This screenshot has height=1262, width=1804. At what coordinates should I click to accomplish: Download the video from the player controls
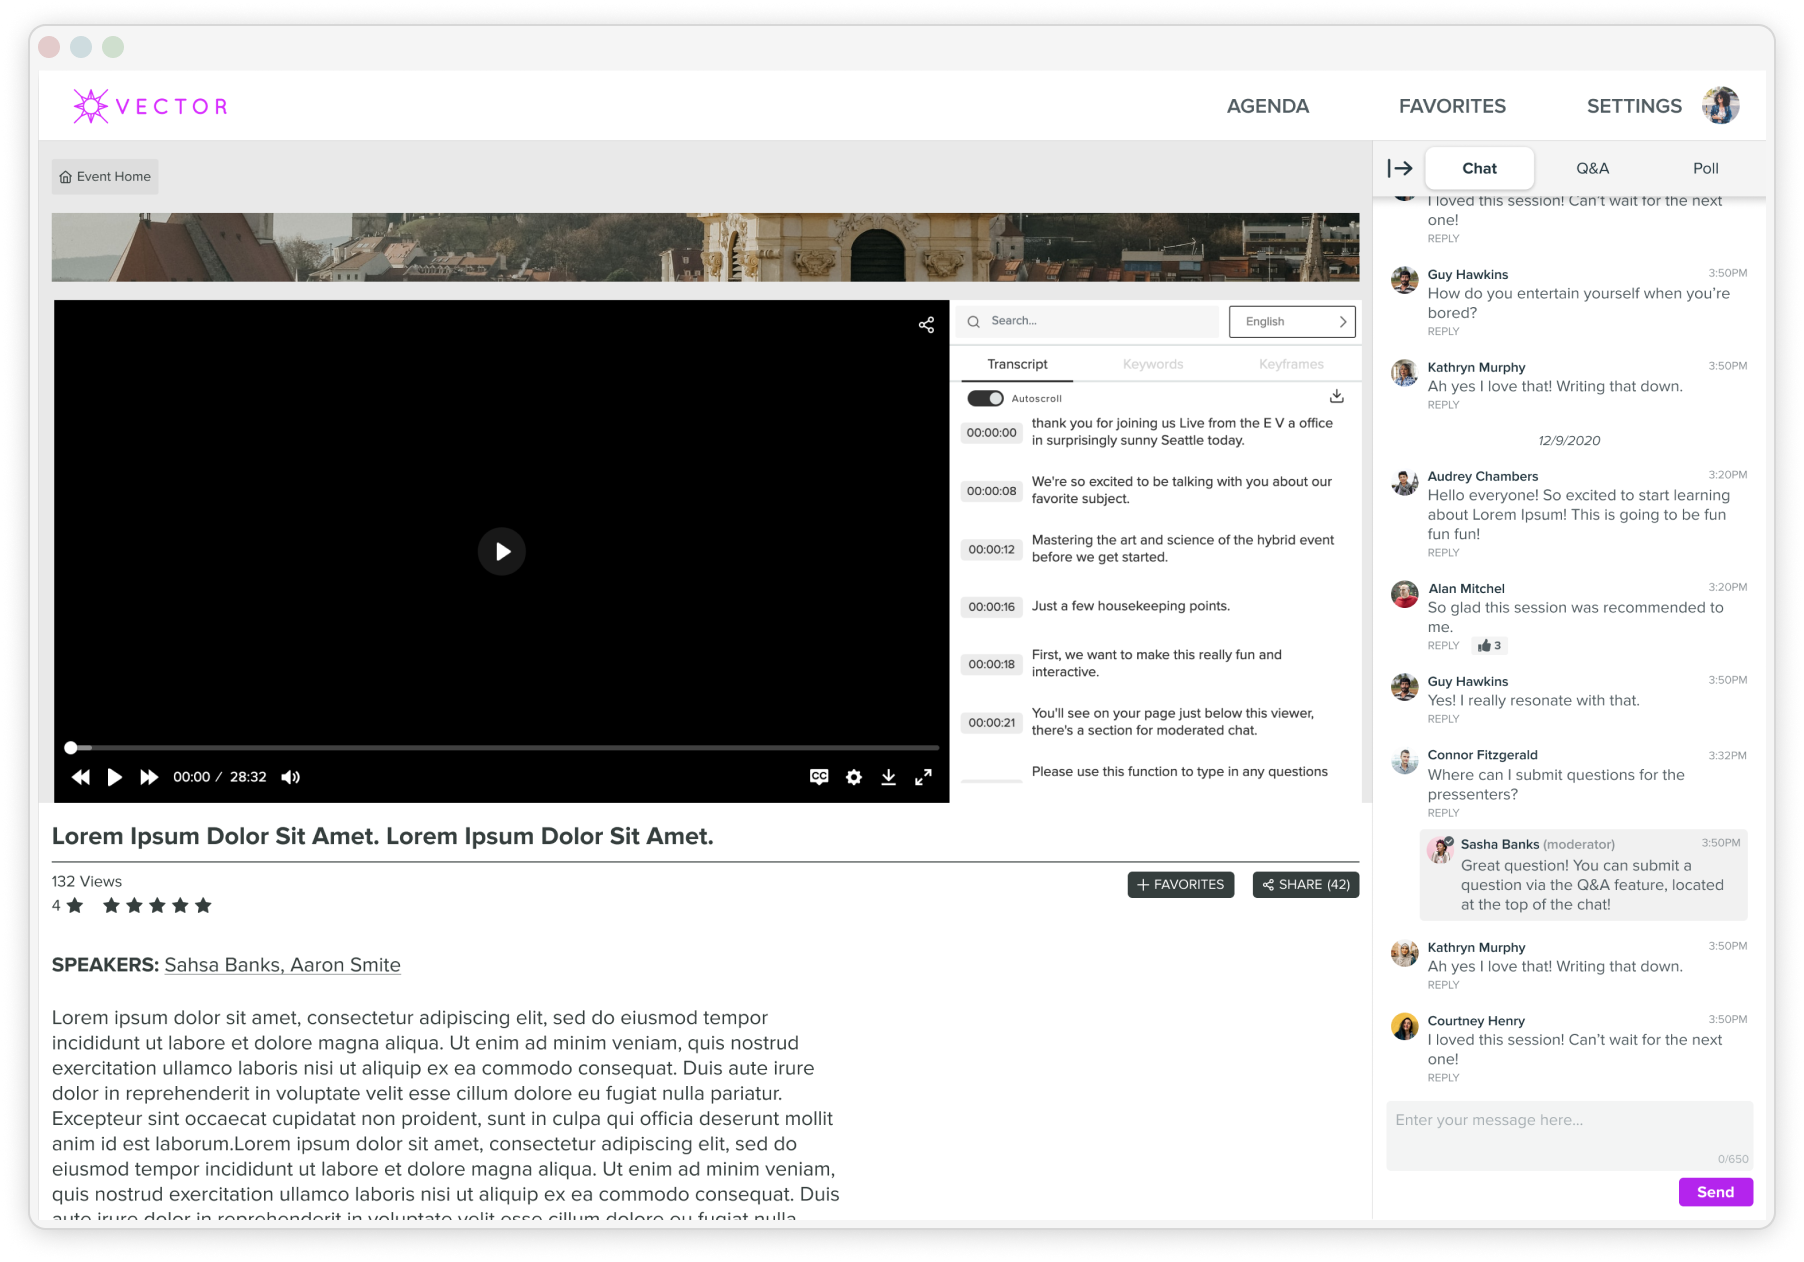[x=888, y=777]
